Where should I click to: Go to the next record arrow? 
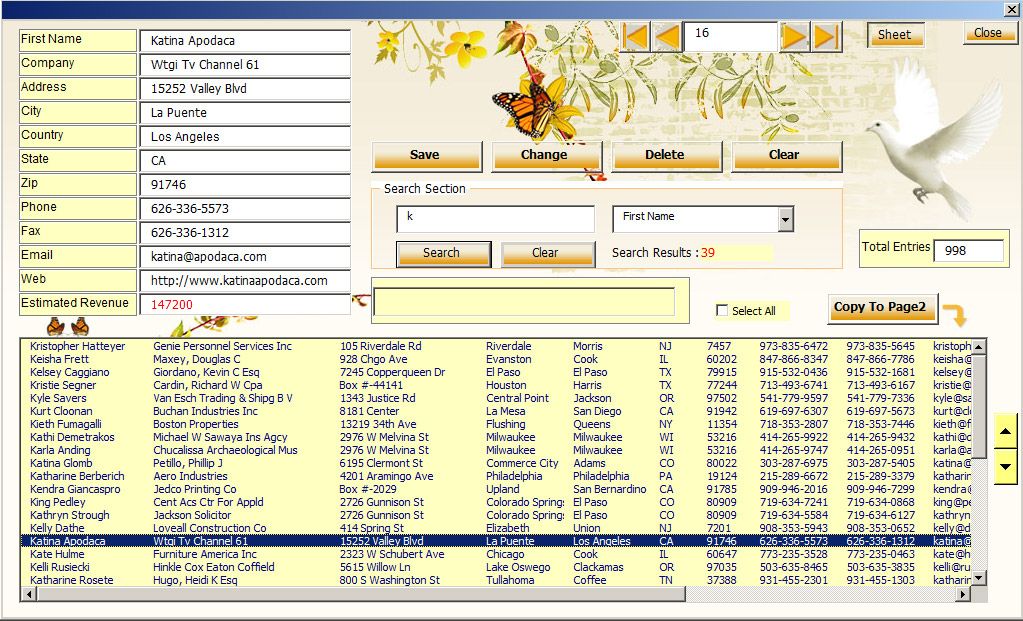[794, 37]
